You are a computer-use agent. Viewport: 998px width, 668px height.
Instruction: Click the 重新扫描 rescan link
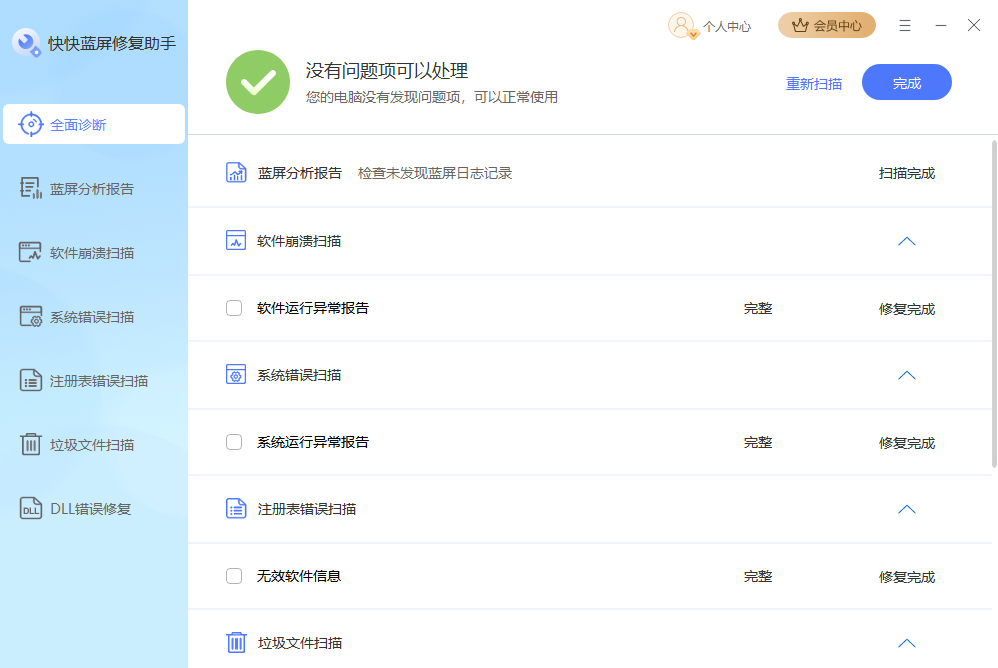pos(813,82)
